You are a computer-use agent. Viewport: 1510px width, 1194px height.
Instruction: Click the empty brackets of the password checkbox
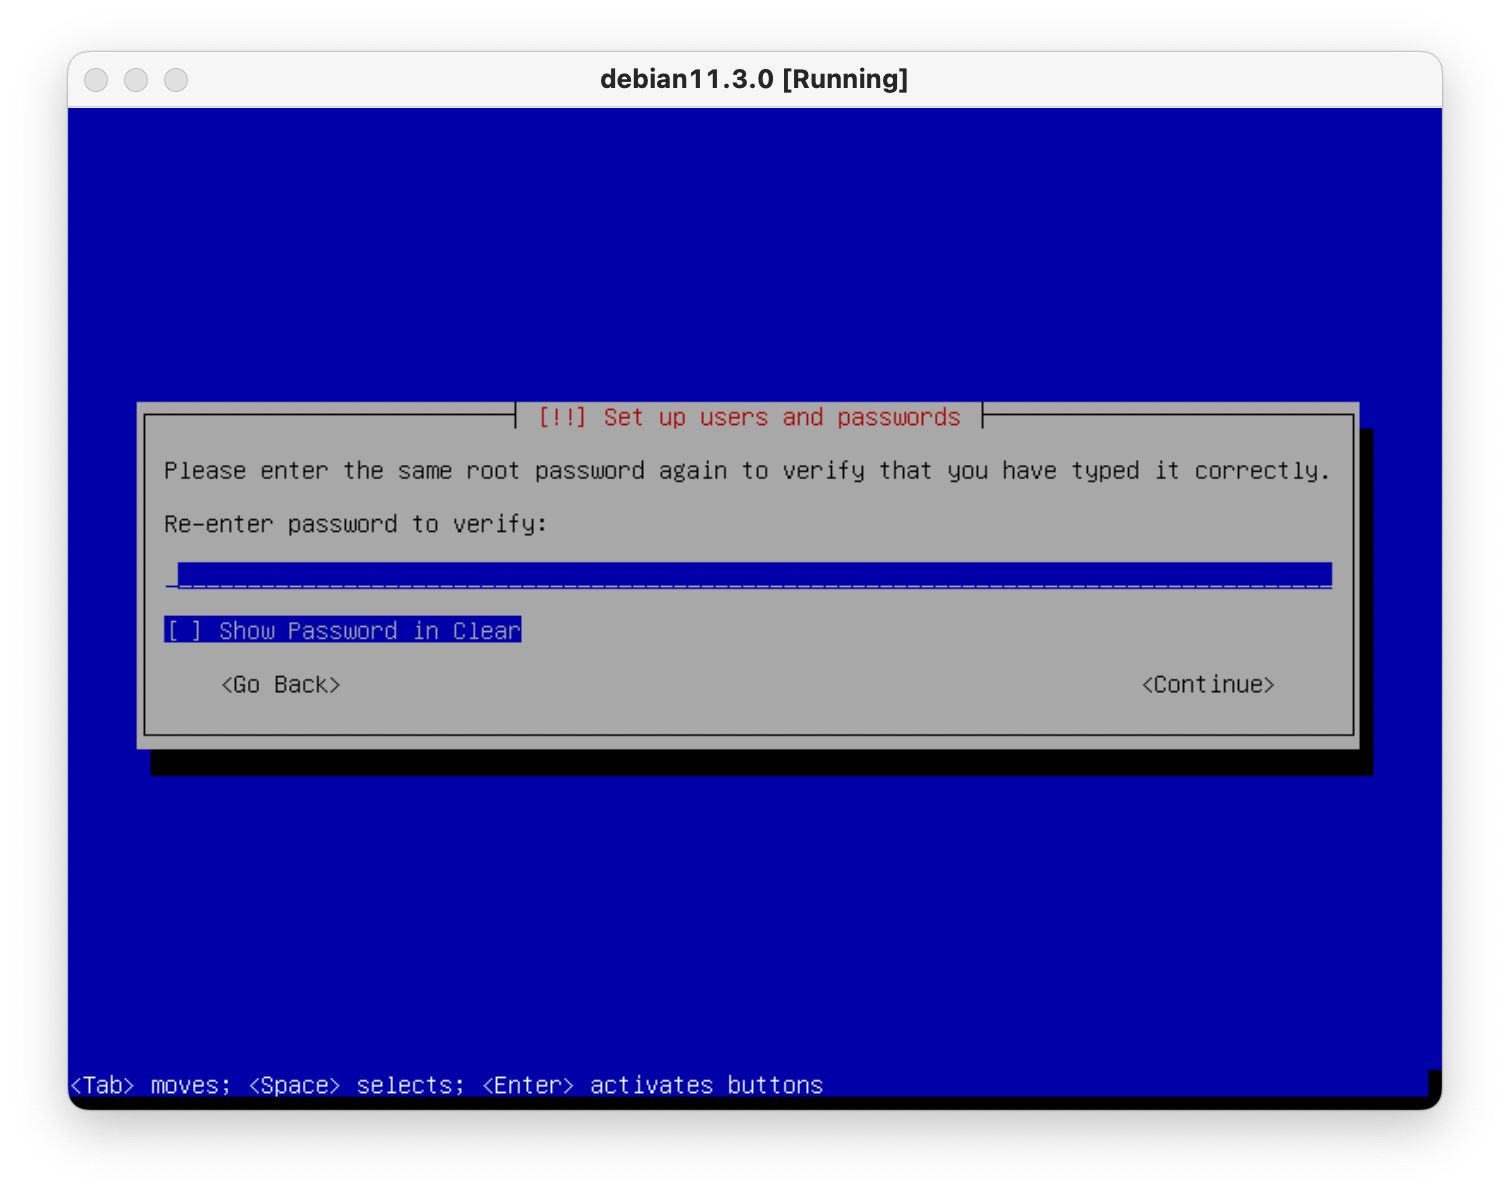click(184, 631)
